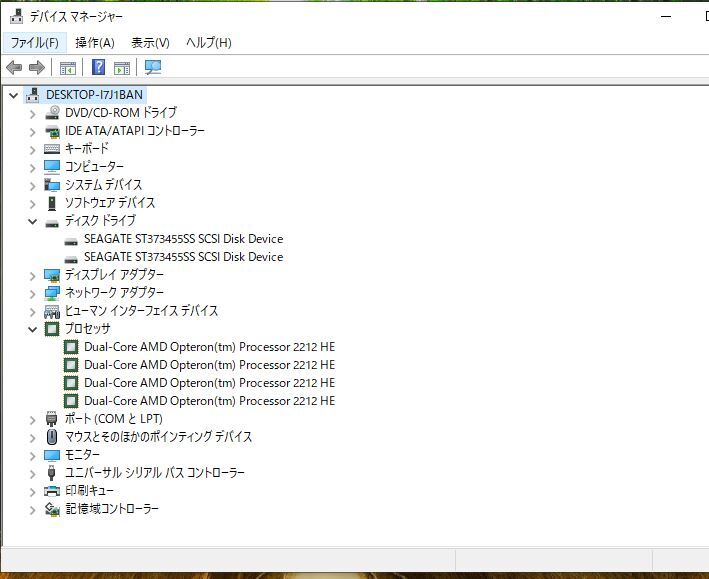Open the ファイル(F) menu
The height and width of the screenshot is (579, 709).
pos(34,43)
